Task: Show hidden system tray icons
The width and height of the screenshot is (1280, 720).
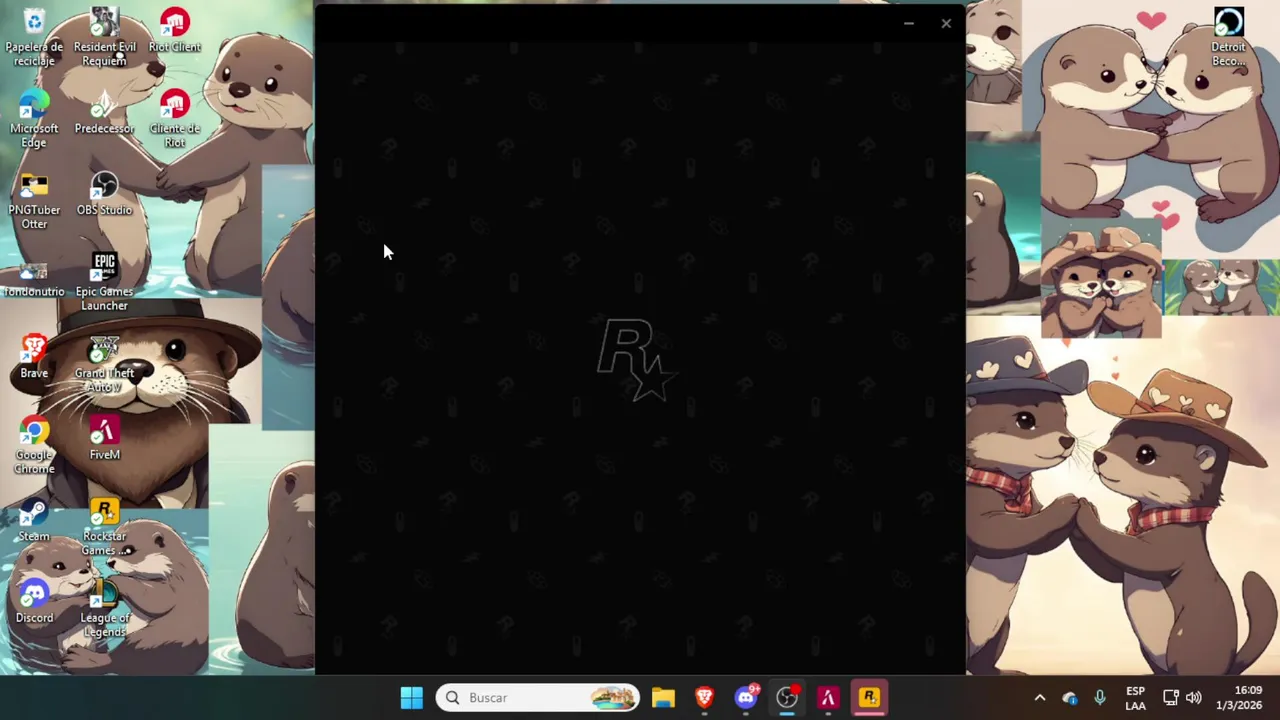Action: (x=1039, y=698)
